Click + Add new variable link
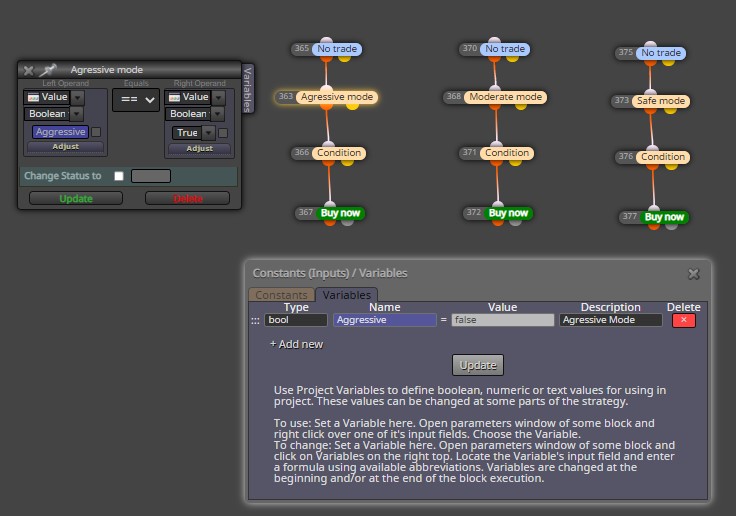736x516 pixels. click(x=297, y=345)
